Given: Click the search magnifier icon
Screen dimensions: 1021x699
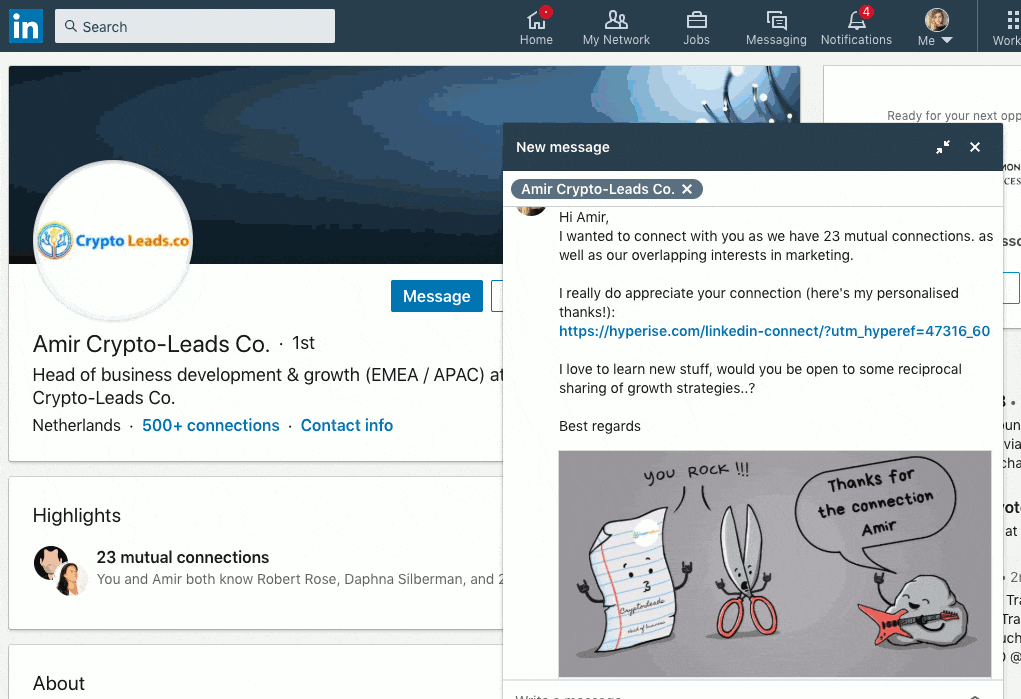Looking at the screenshot, I should click(x=71, y=26).
